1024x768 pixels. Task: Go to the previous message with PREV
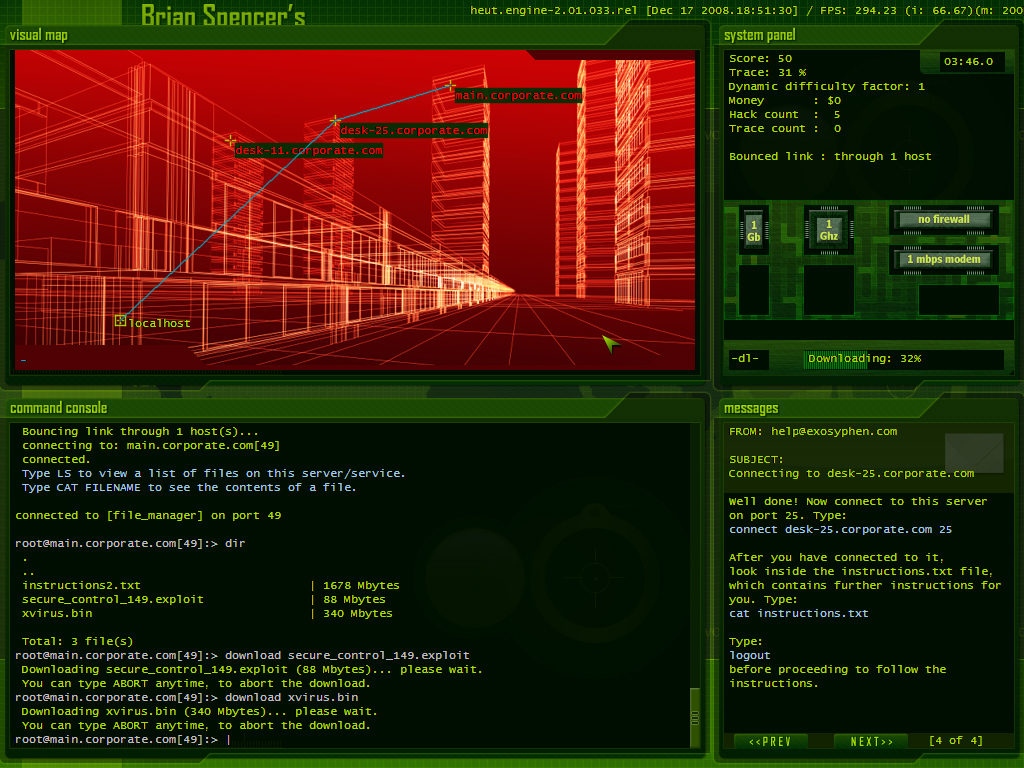(770, 741)
